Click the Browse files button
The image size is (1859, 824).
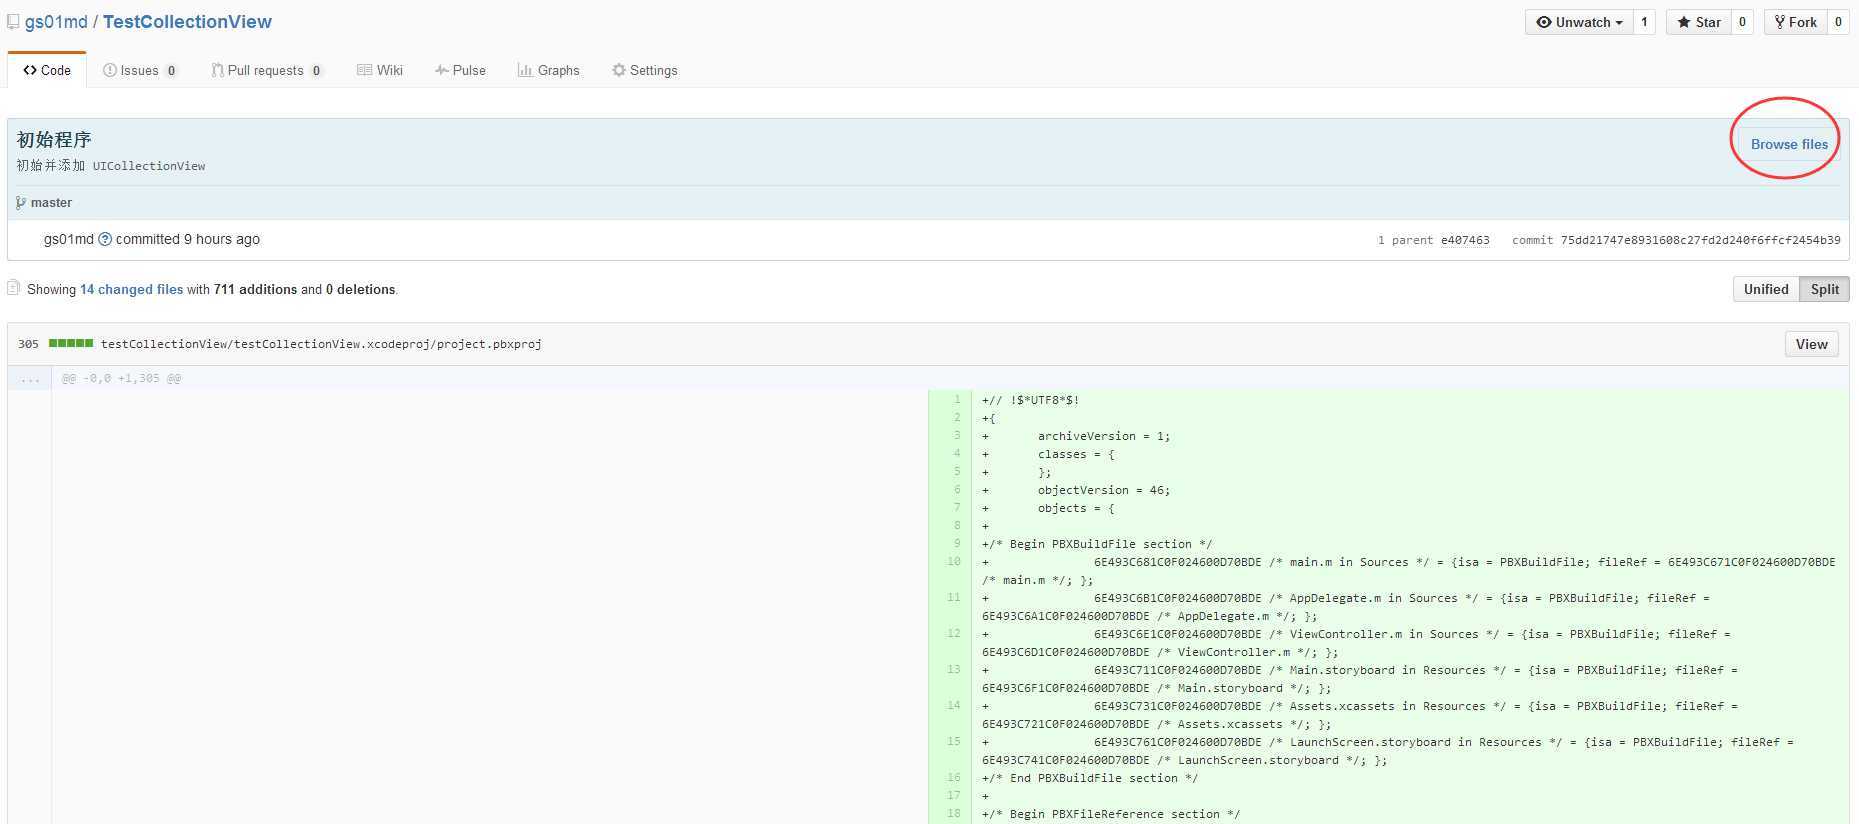1789,144
